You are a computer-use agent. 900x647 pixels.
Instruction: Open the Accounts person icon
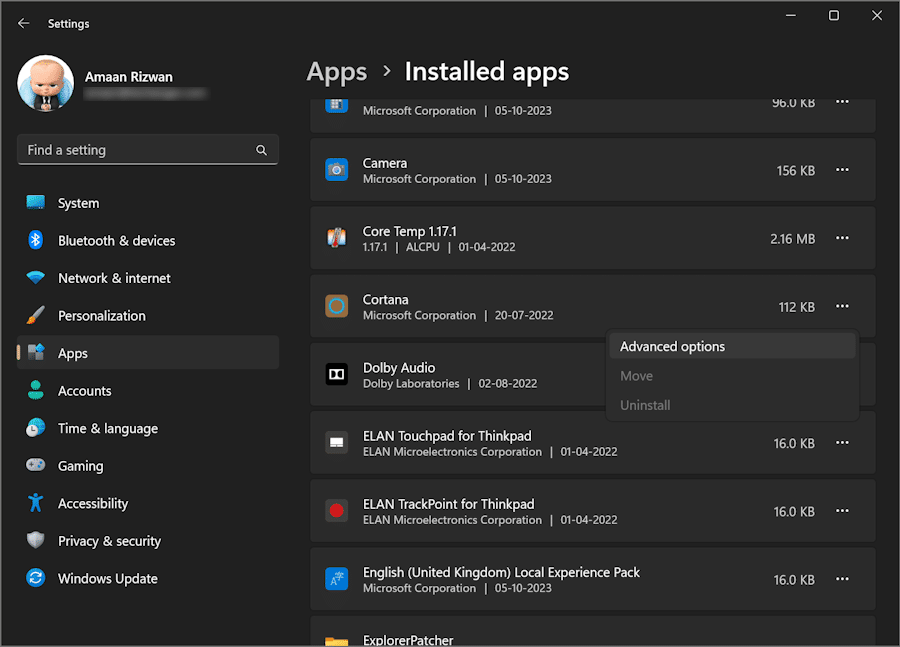tap(36, 390)
